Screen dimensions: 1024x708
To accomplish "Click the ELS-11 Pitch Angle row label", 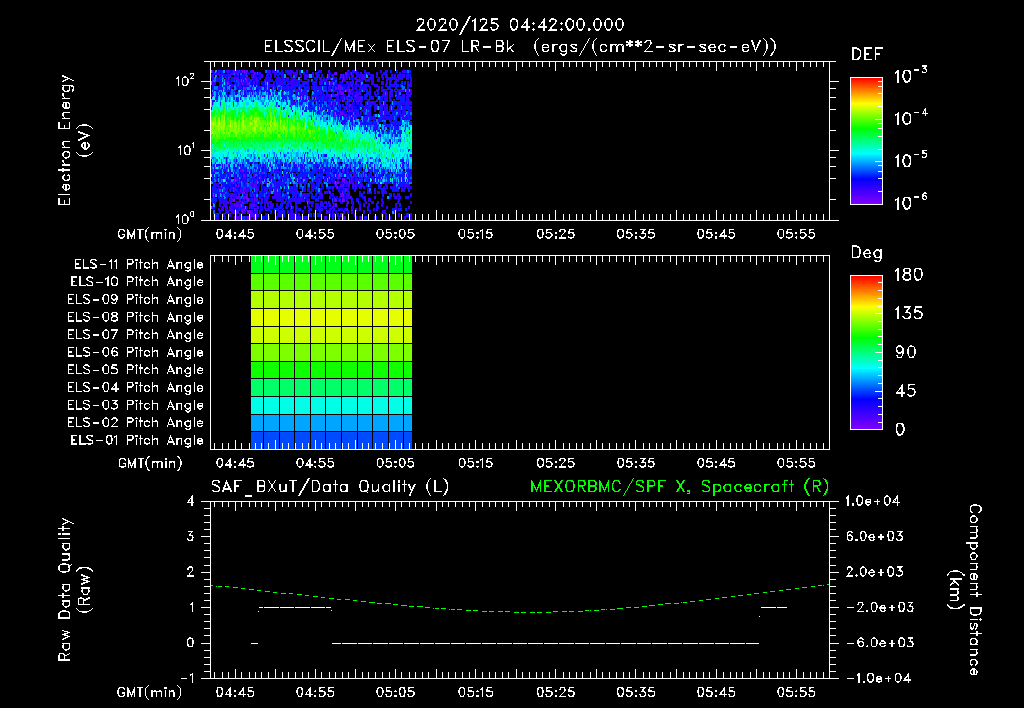I will click(138, 265).
